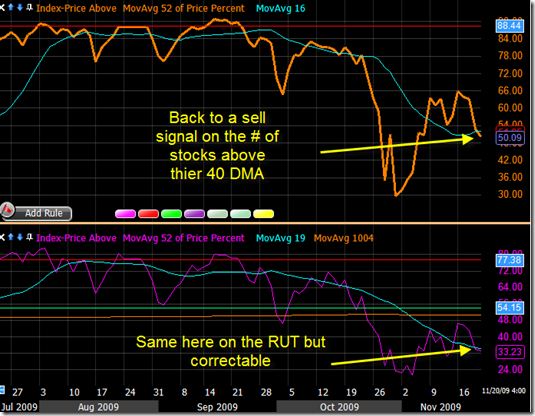
Task: Select the magenta color swatch
Action: [125, 214]
